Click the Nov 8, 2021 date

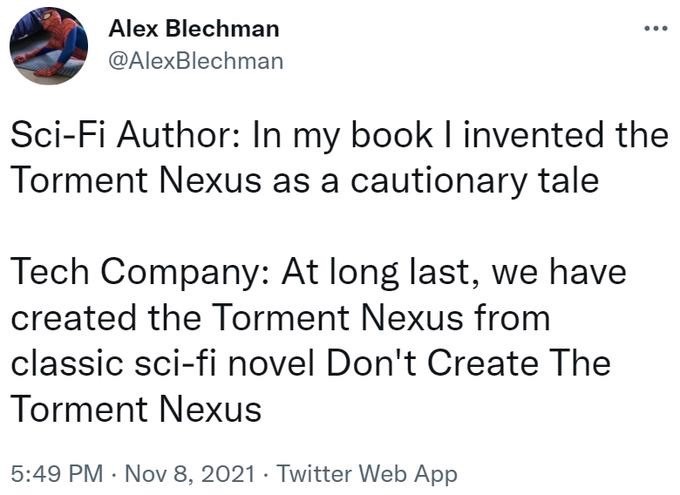point(191,472)
